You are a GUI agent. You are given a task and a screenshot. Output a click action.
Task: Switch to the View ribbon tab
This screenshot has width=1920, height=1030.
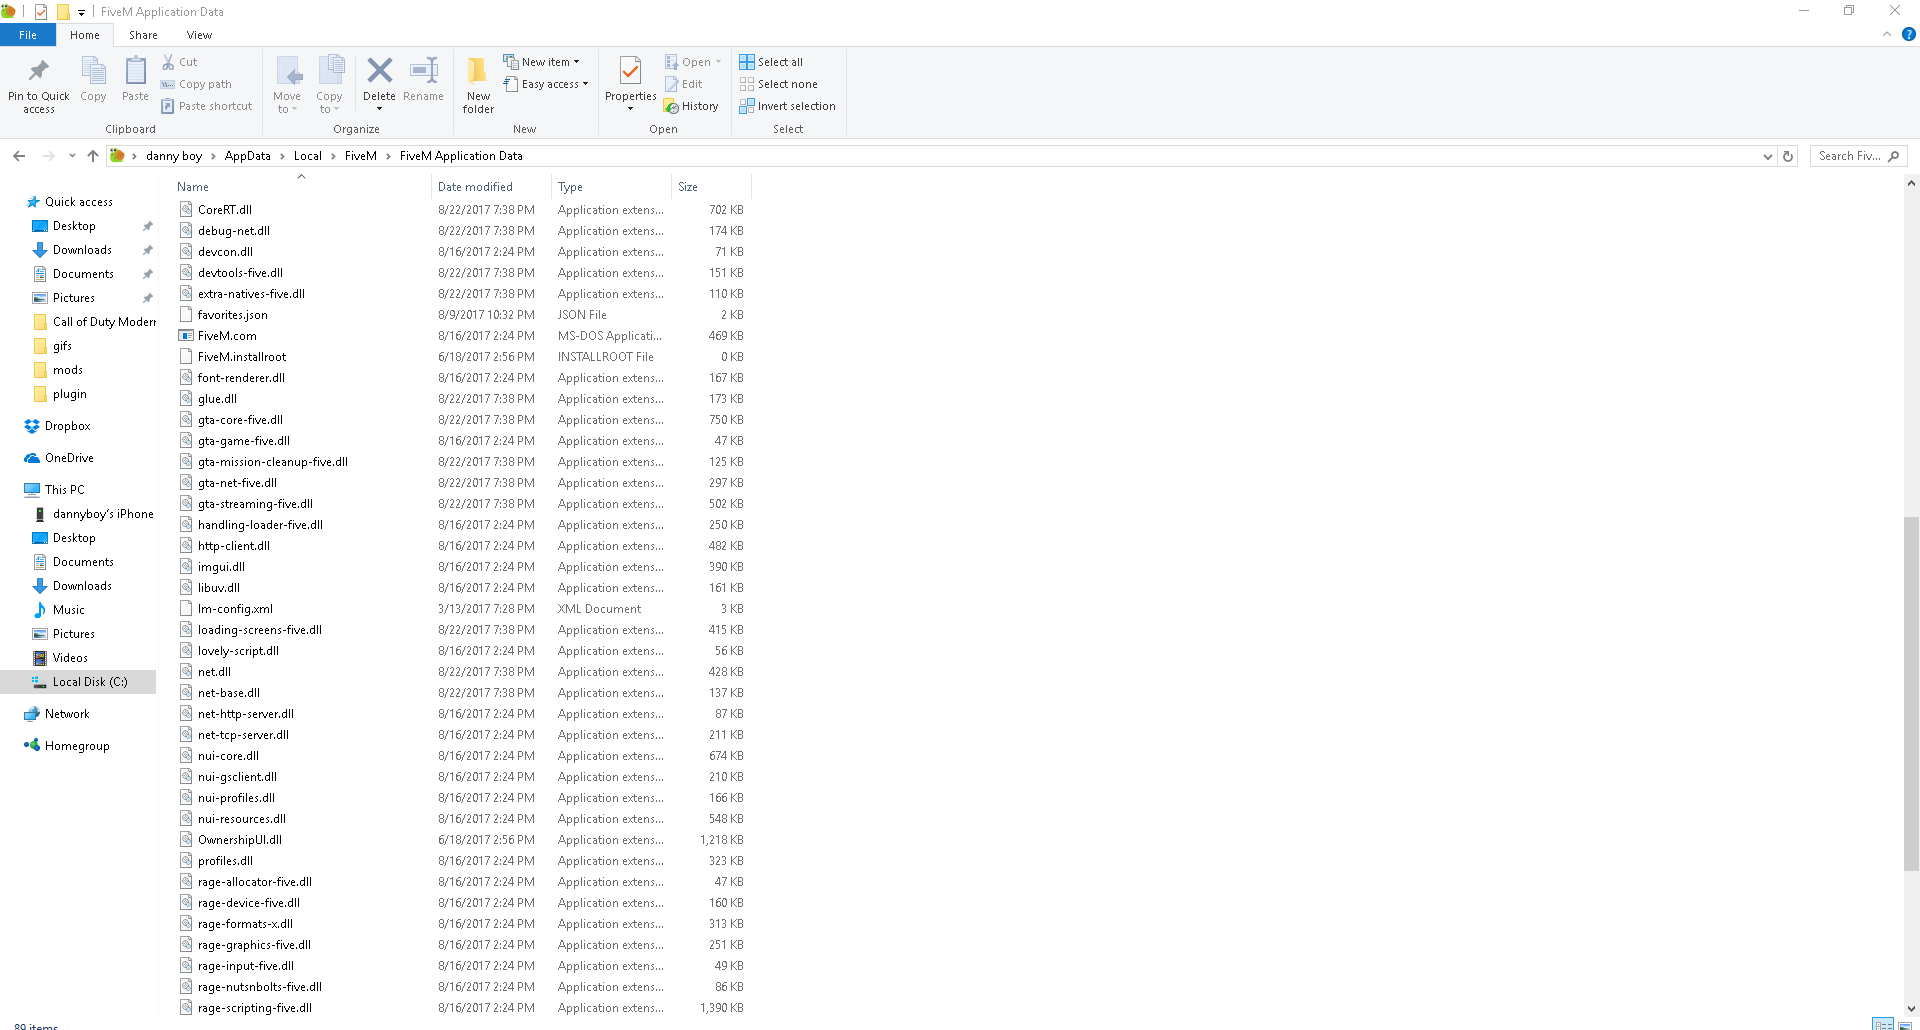tap(199, 35)
